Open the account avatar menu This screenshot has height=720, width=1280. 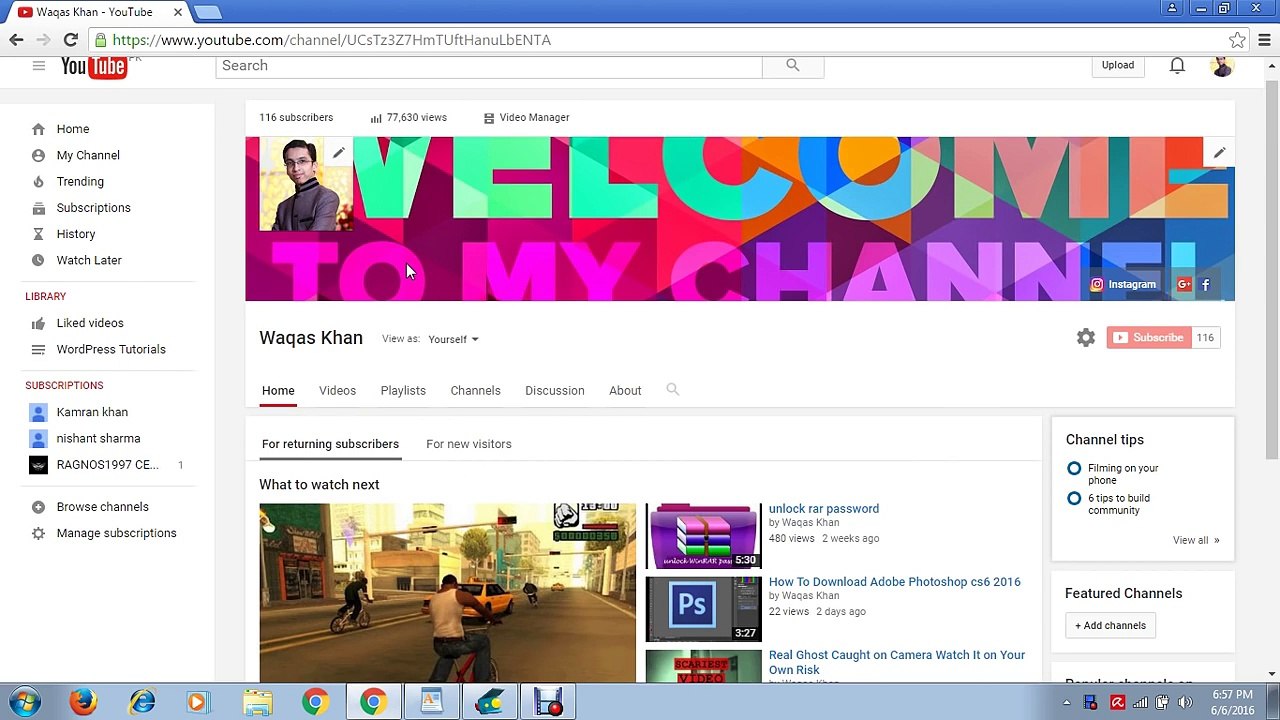coord(1222,66)
